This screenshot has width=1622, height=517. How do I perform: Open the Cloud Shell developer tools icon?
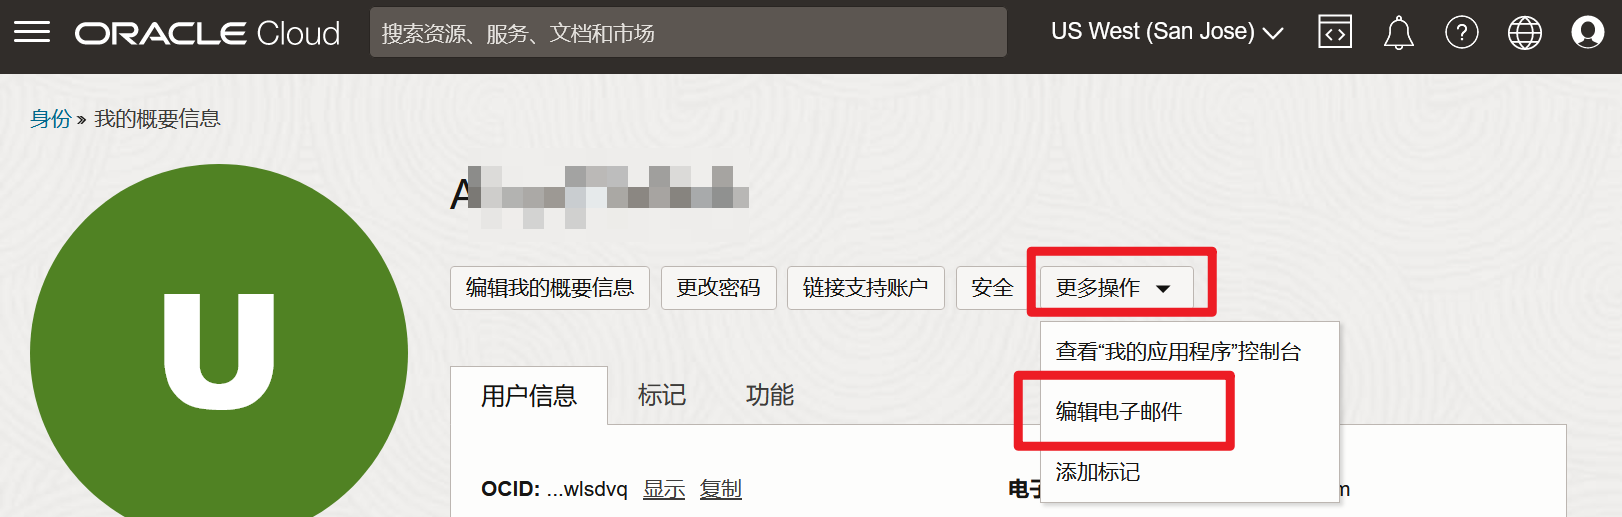[1335, 33]
